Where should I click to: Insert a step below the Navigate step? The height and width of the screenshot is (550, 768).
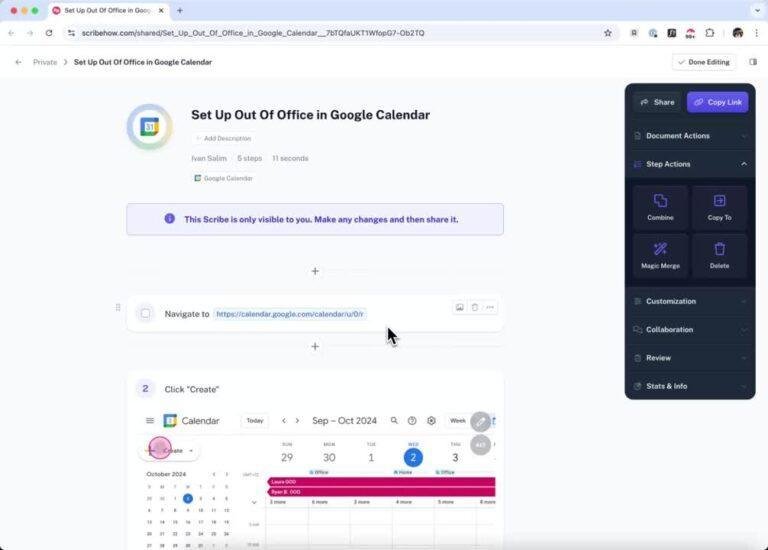coord(315,346)
